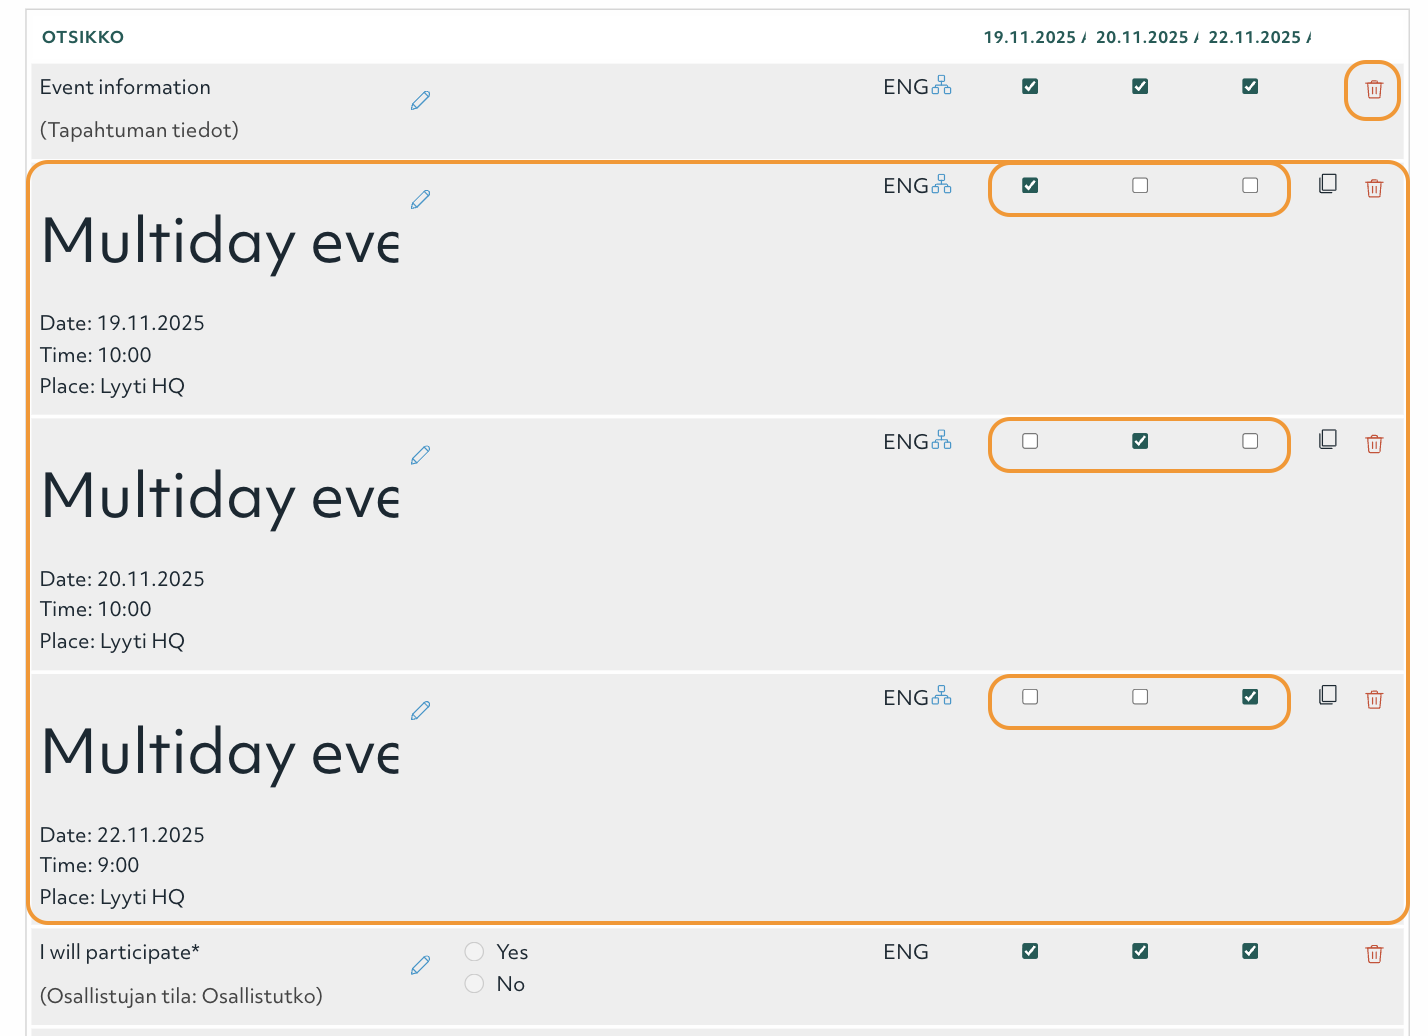Edit the Event information title
This screenshot has width=1428, height=1036.
[x=420, y=100]
